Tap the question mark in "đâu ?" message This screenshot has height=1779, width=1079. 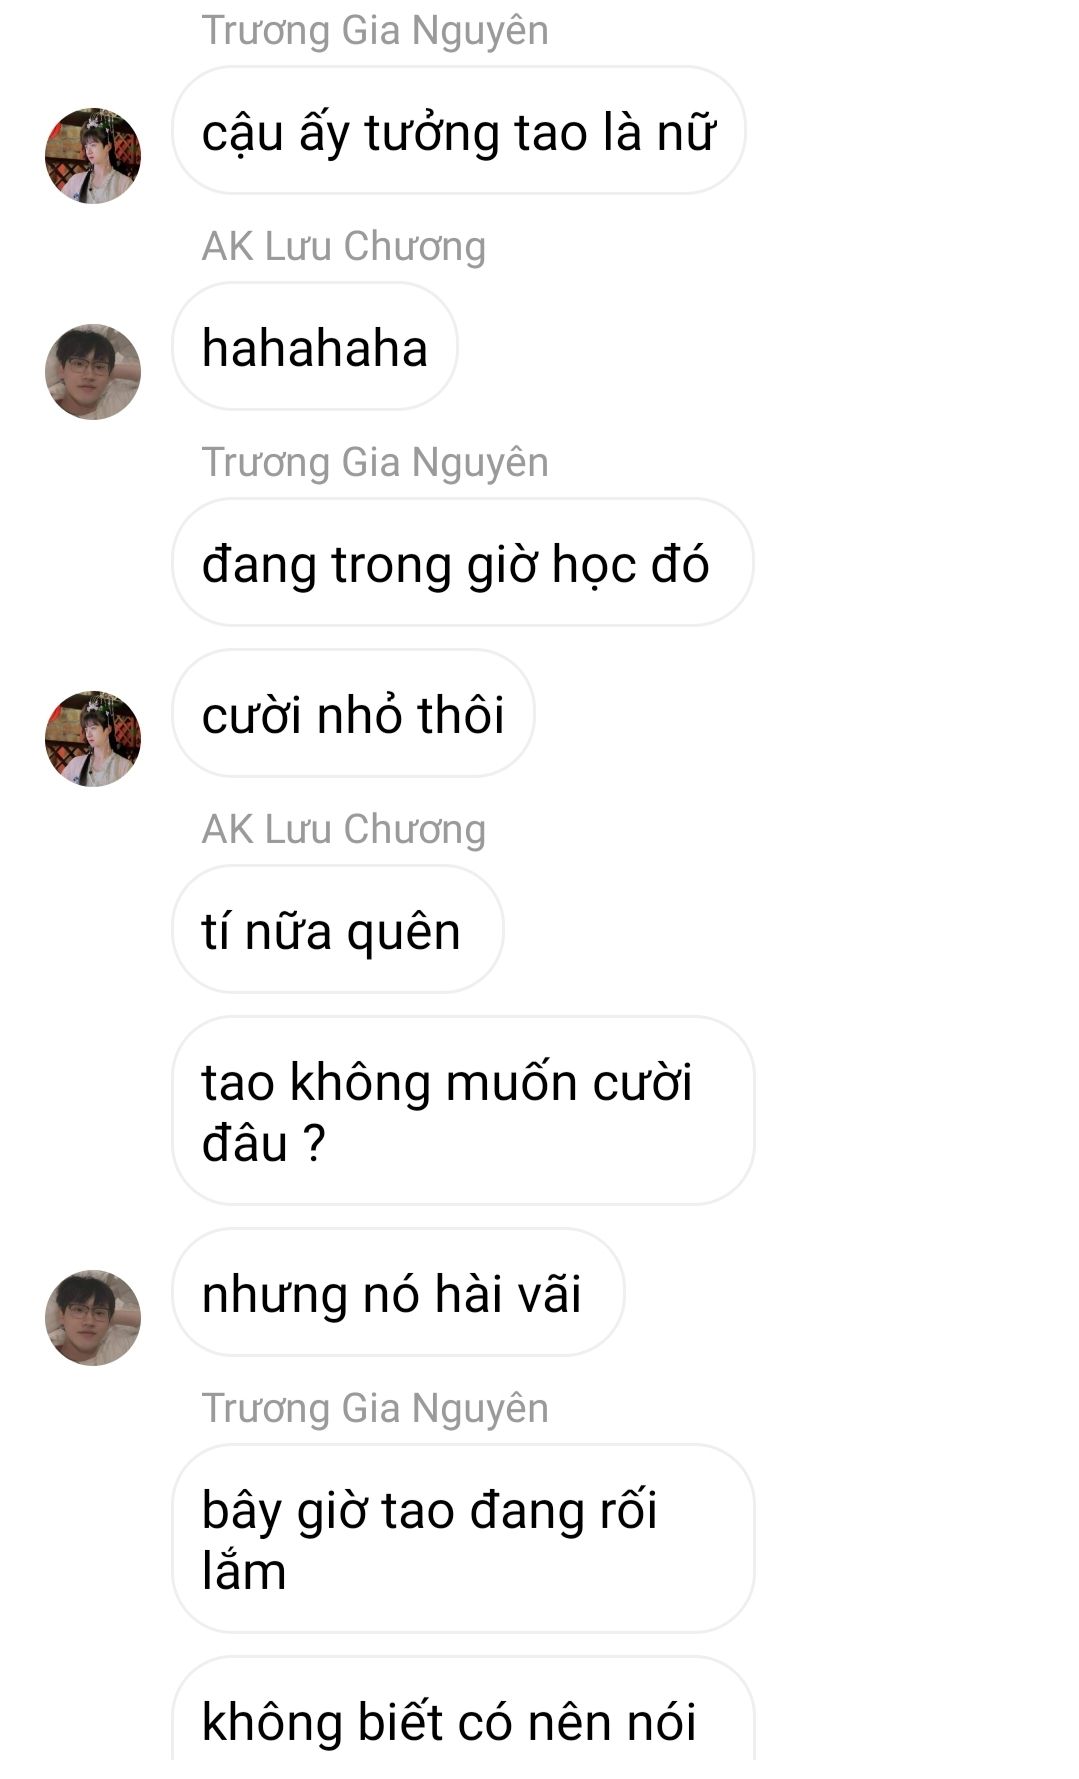[x=314, y=1143]
